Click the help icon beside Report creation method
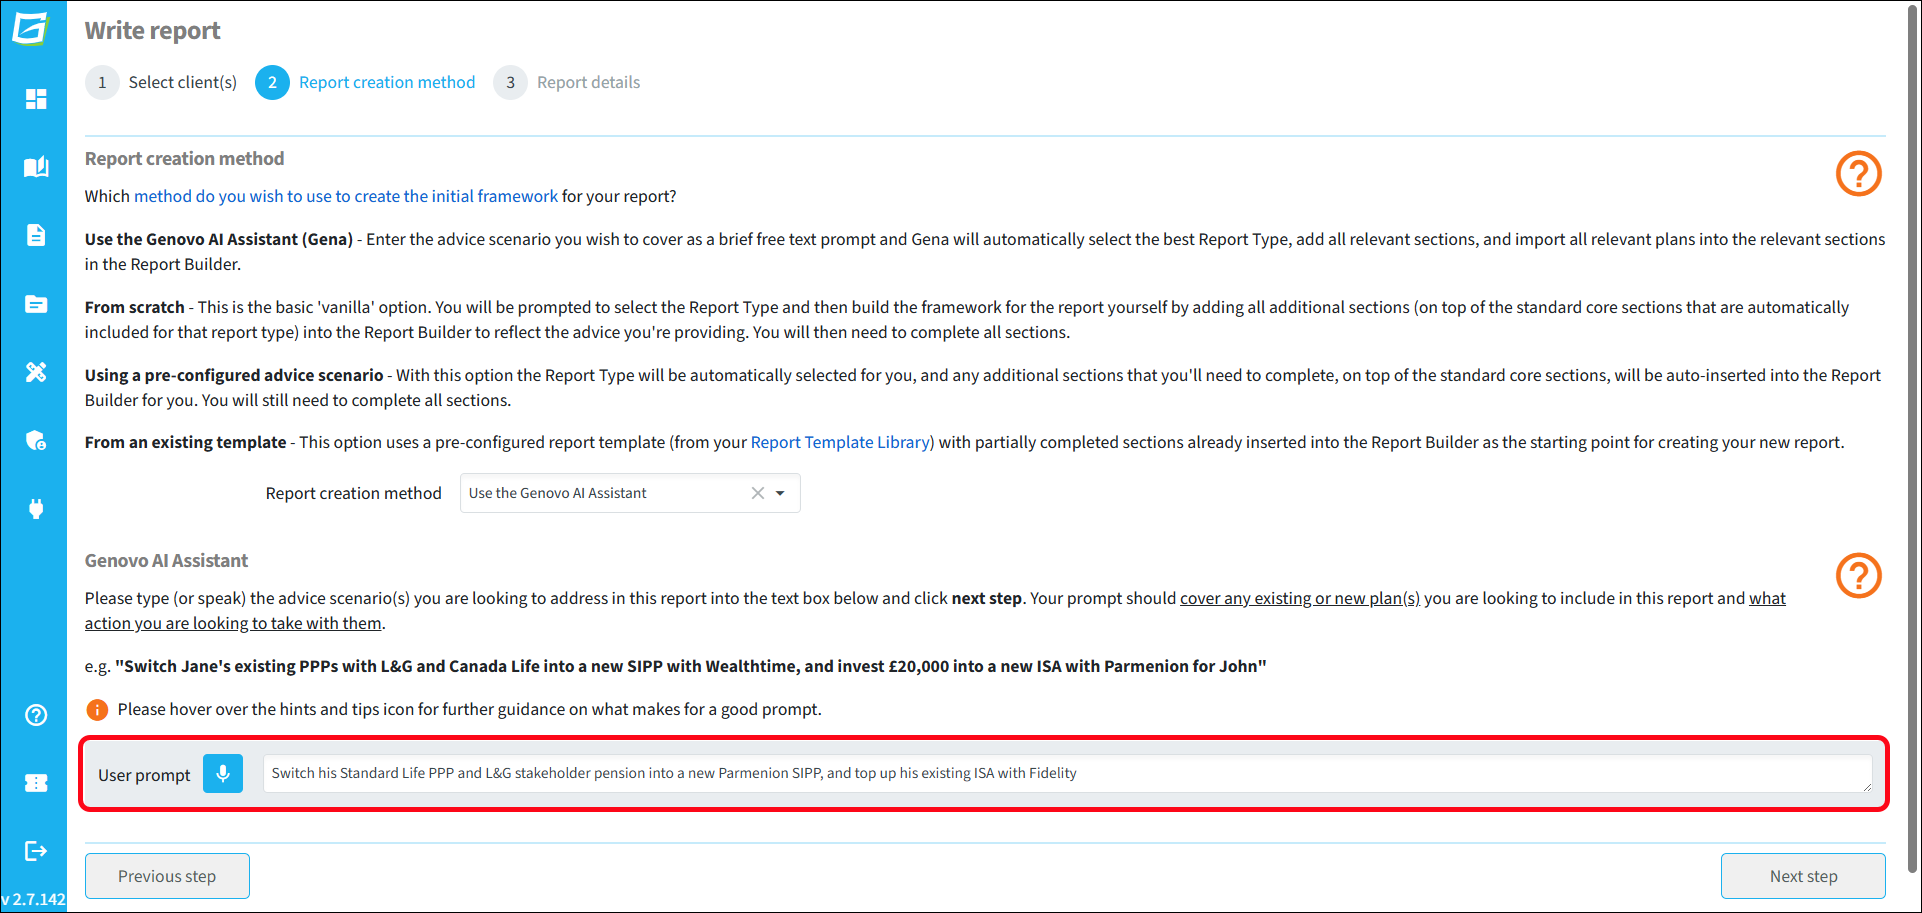Viewport: 1922px width, 913px height. coord(1859,174)
